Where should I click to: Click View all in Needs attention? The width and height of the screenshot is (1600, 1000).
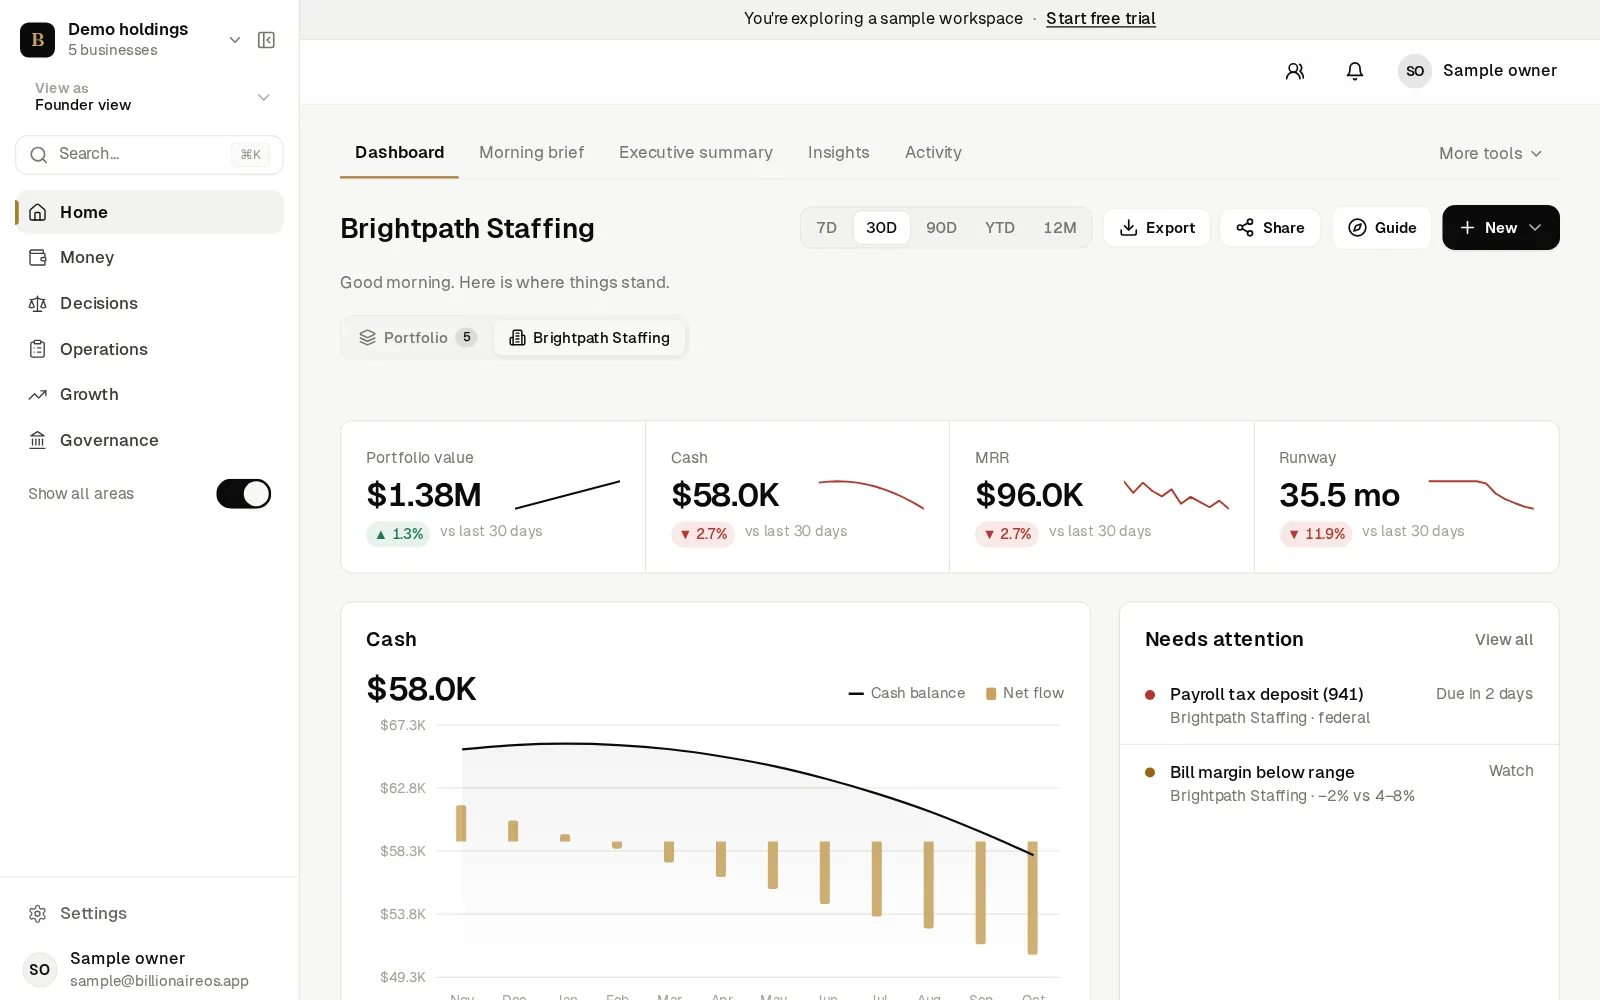click(x=1504, y=640)
